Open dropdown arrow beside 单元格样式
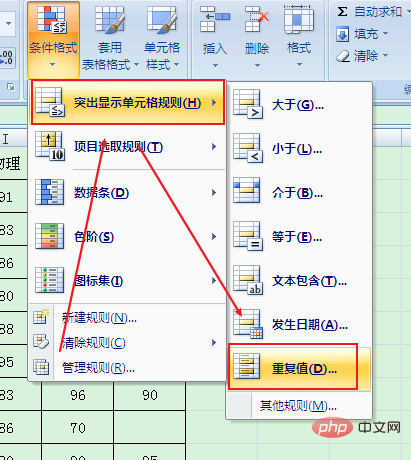Screen dimensions: 411x460 point(176,64)
